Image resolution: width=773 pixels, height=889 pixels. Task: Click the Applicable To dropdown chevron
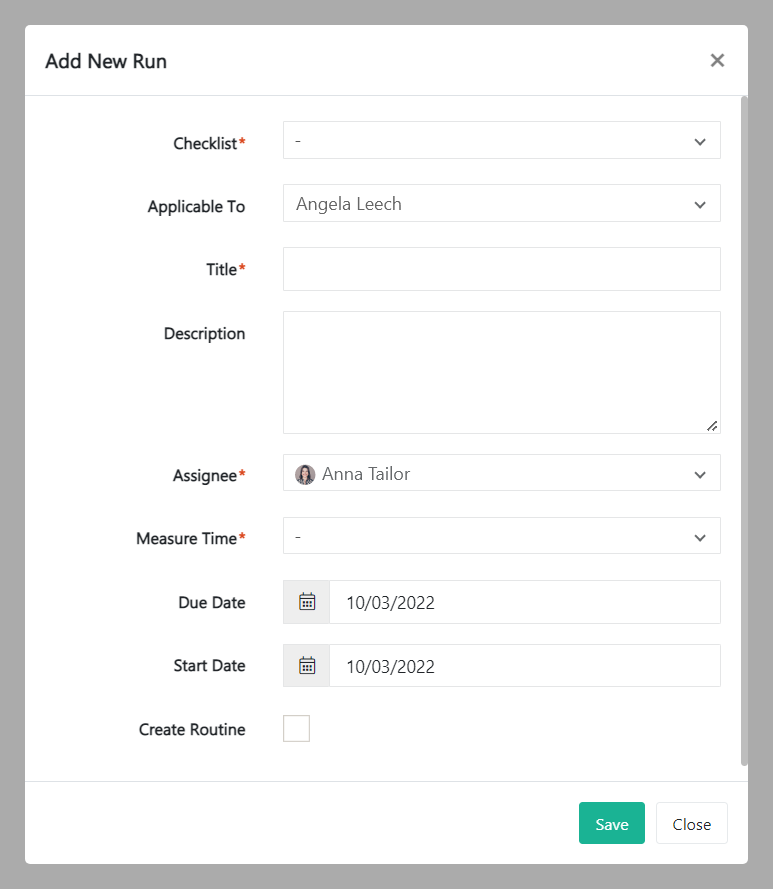tap(700, 203)
